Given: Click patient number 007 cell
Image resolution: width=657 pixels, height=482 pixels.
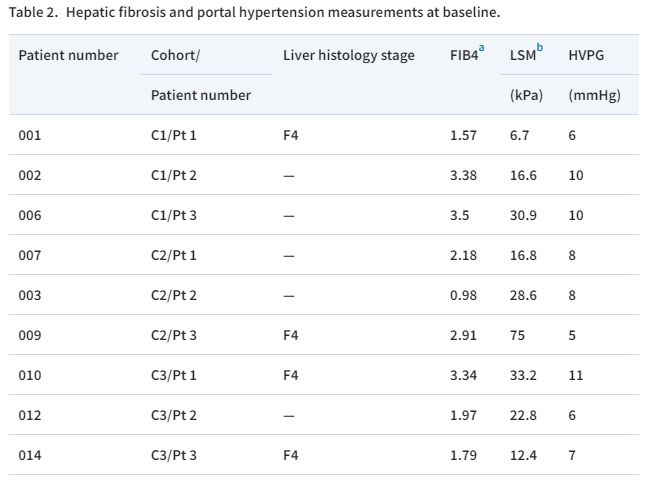Looking at the screenshot, I should click(x=30, y=255).
